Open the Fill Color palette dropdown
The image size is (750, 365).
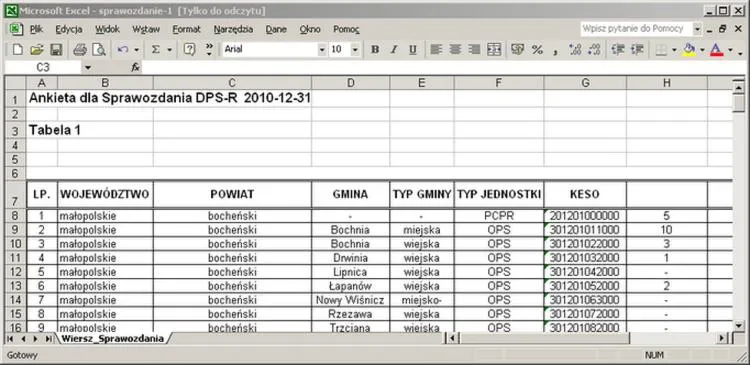(x=702, y=49)
